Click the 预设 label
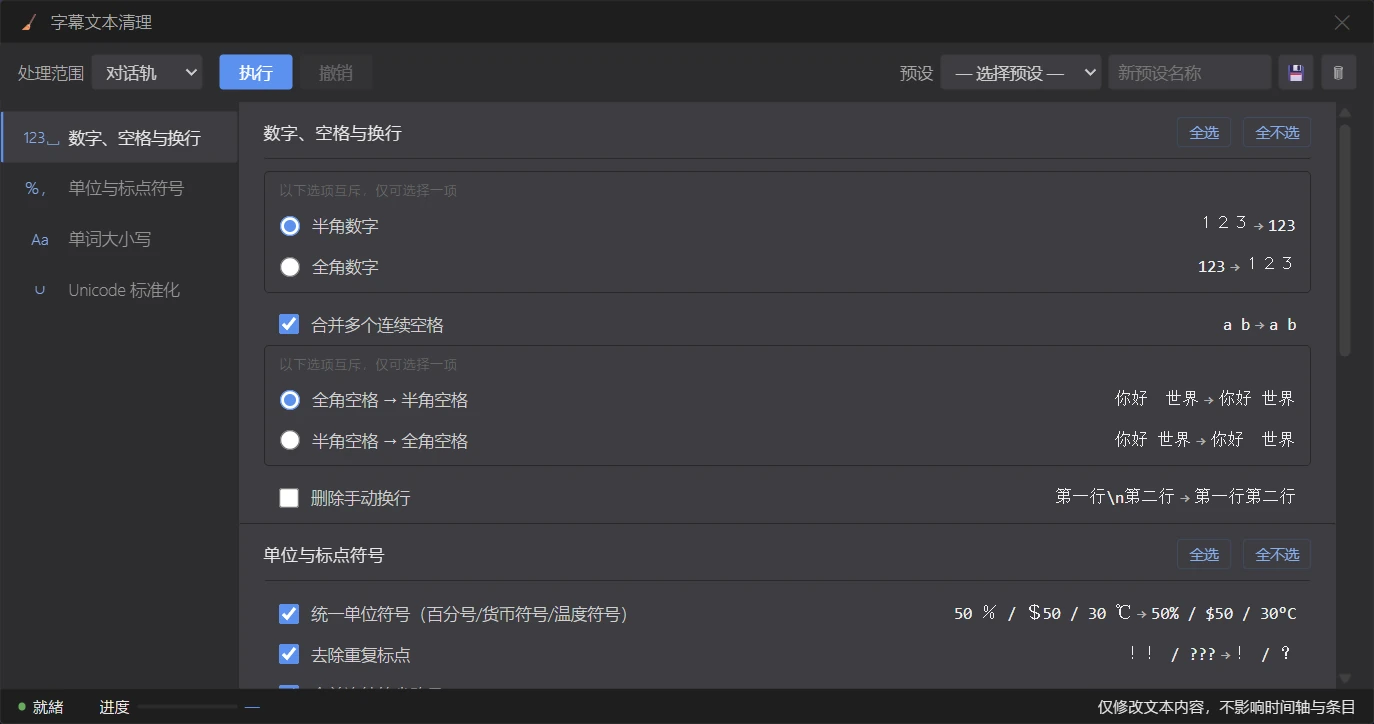Screen dimensions: 1374x724 coord(916,73)
